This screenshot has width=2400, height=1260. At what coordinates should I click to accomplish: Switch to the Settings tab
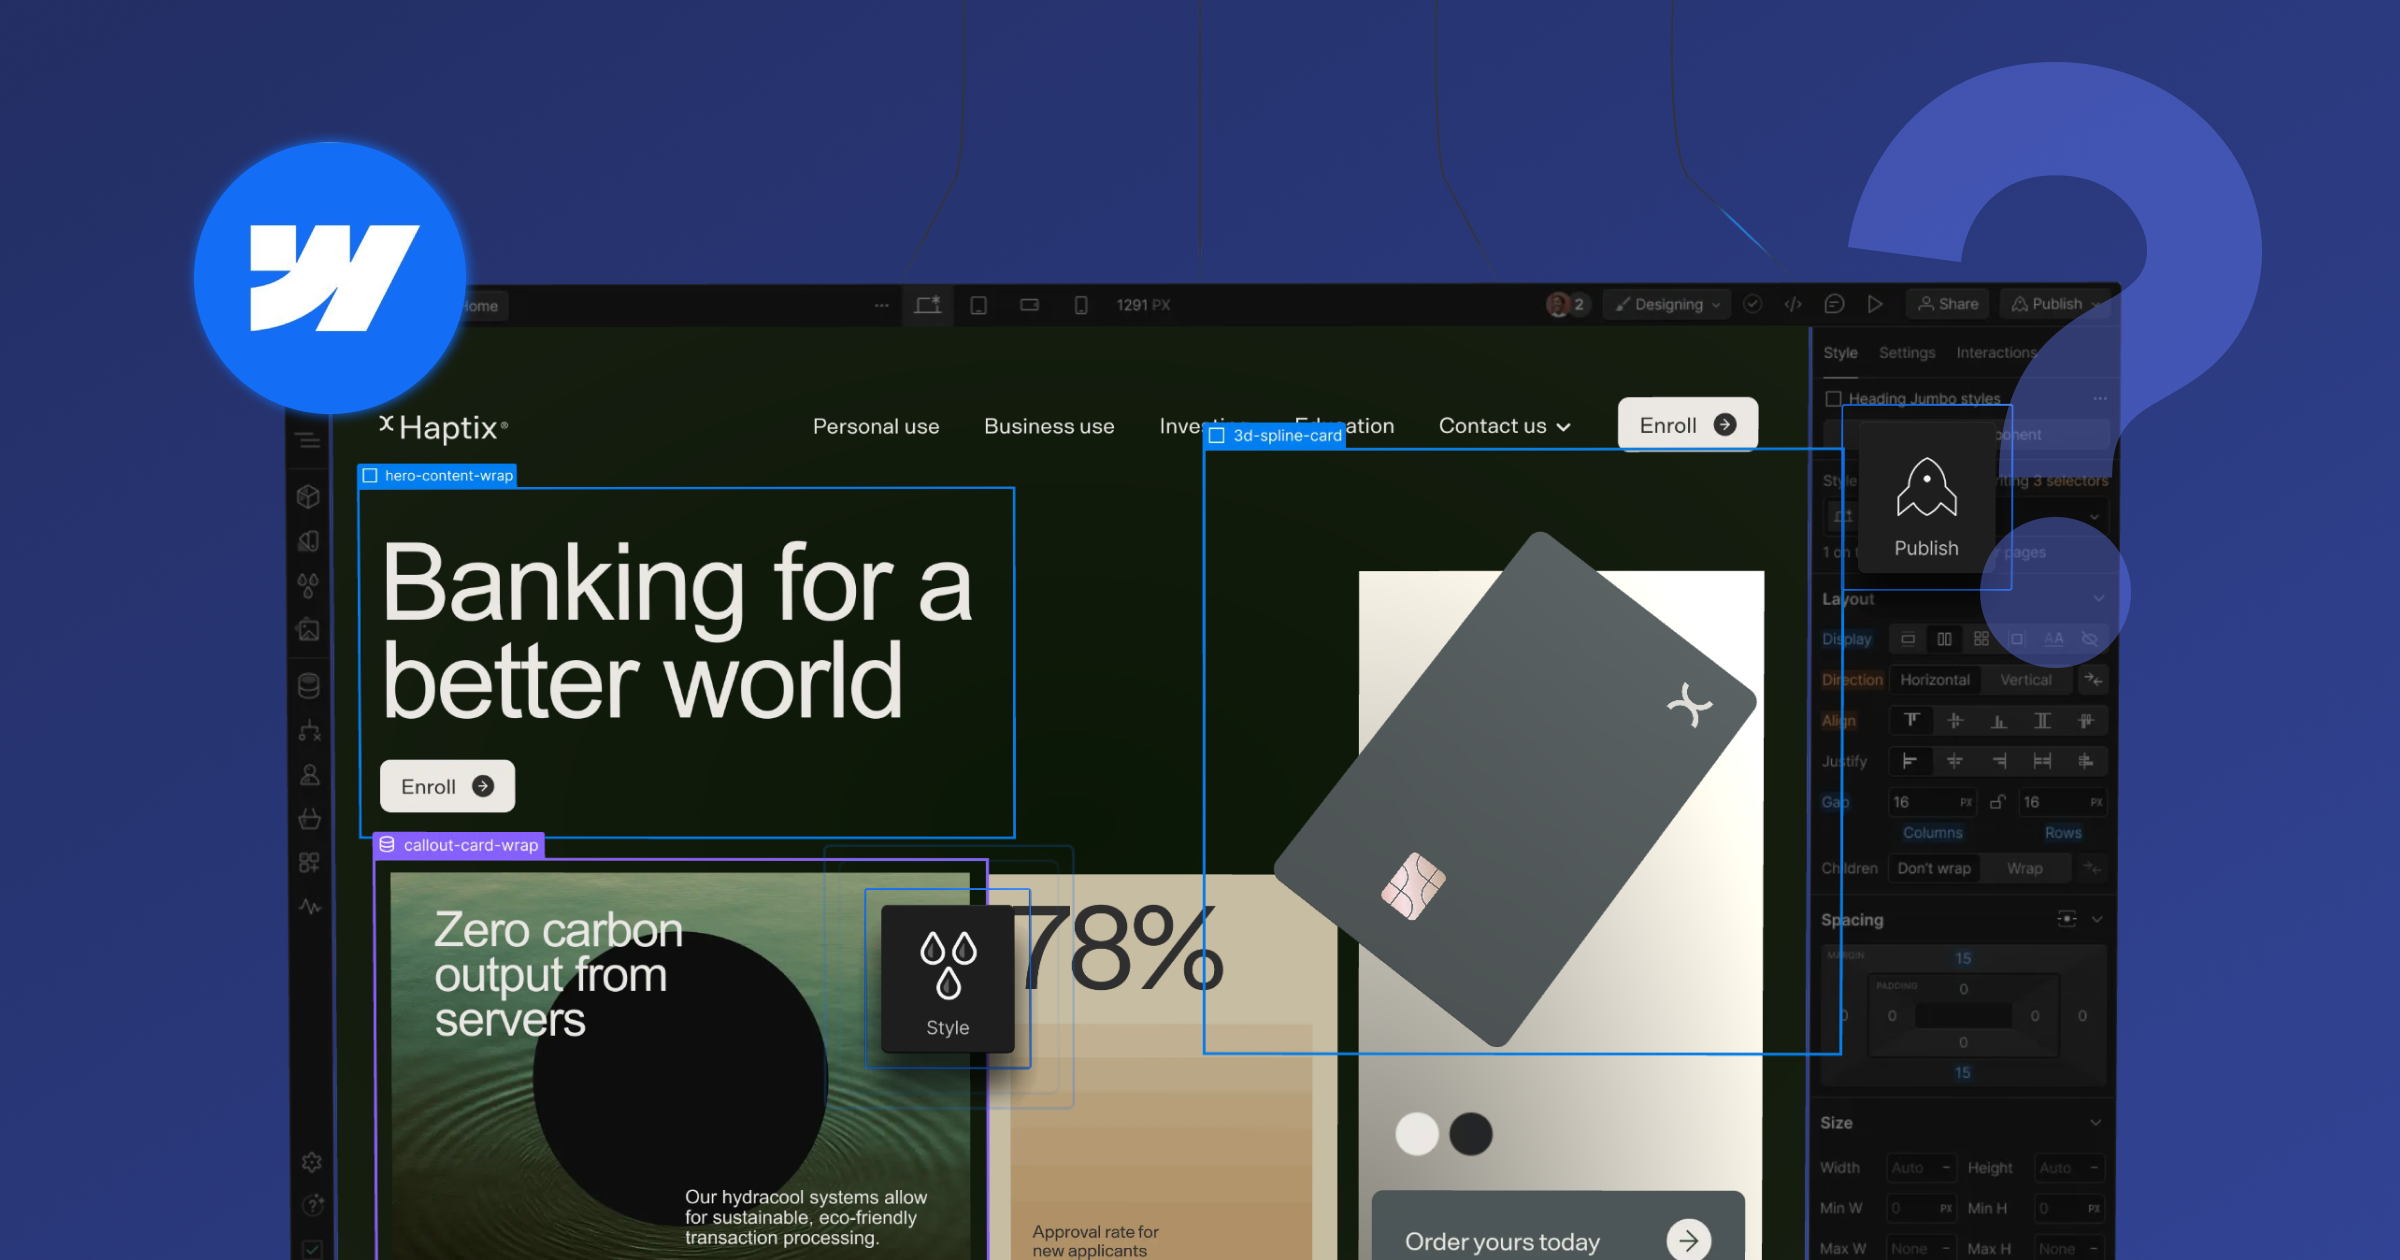[1906, 353]
